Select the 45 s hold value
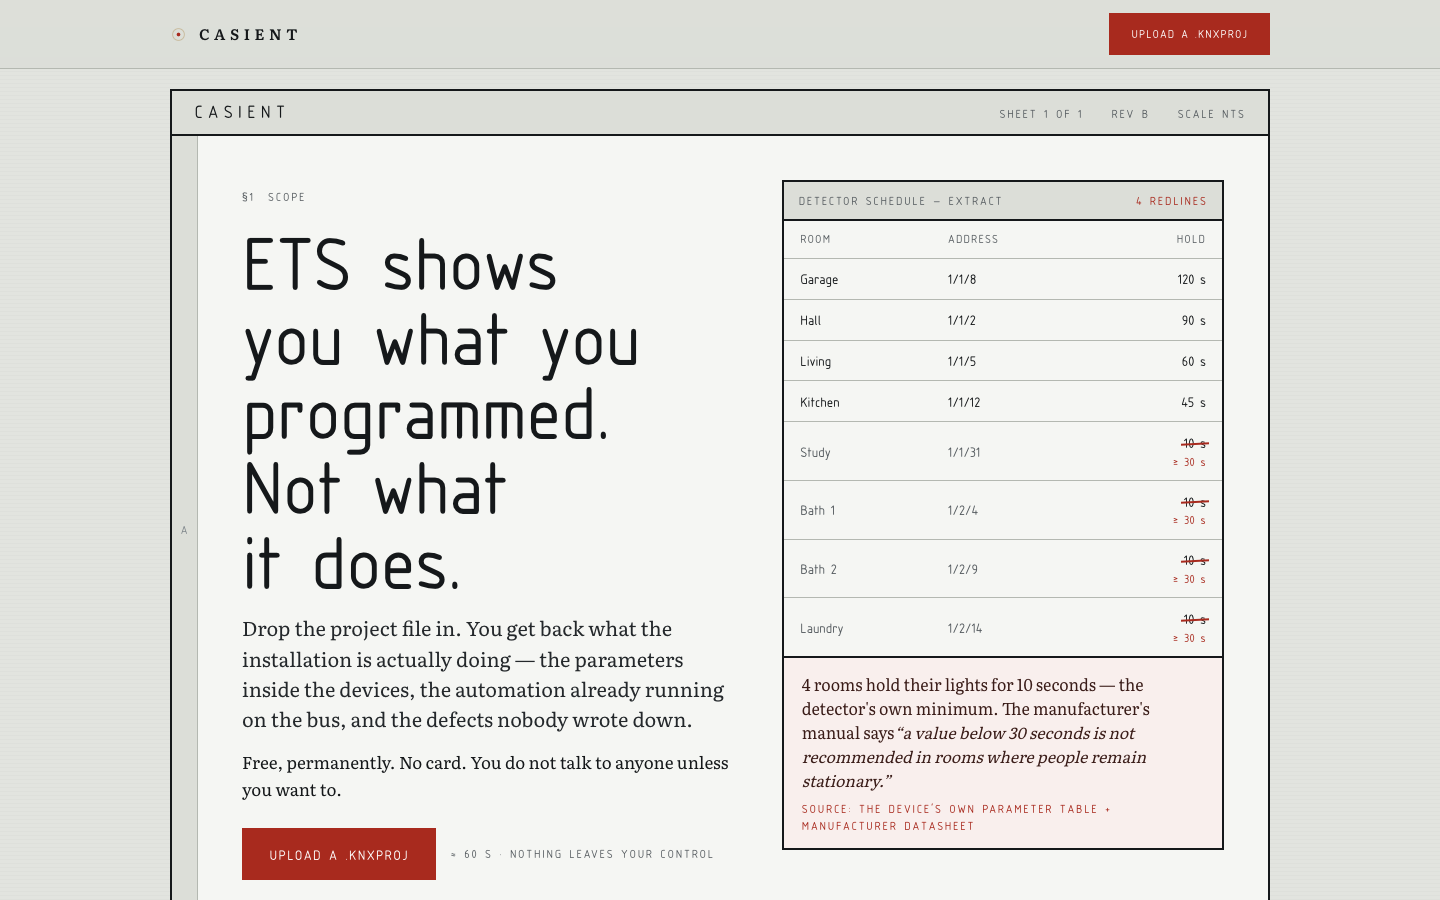 1194,403
